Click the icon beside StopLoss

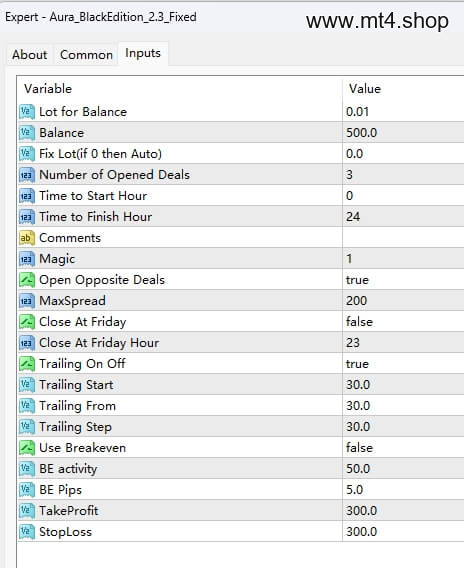click(x=27, y=532)
